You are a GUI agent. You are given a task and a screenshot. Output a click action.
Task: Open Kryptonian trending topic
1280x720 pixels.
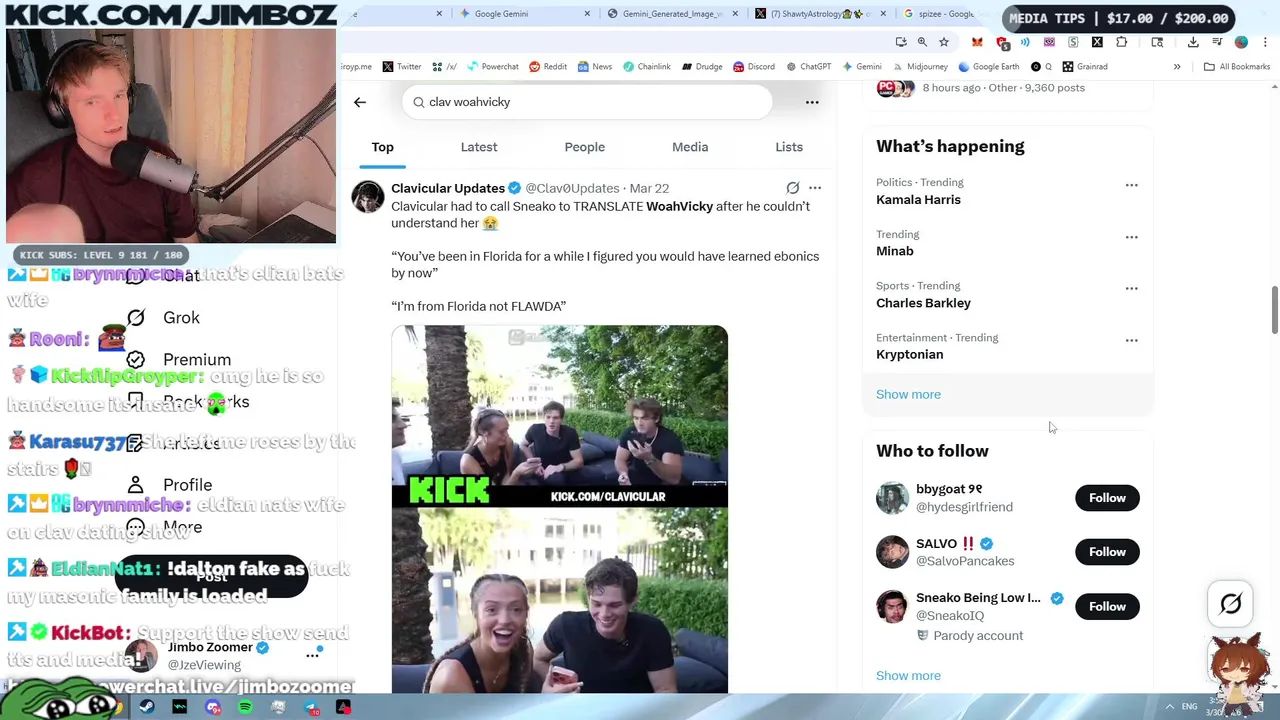tap(909, 354)
